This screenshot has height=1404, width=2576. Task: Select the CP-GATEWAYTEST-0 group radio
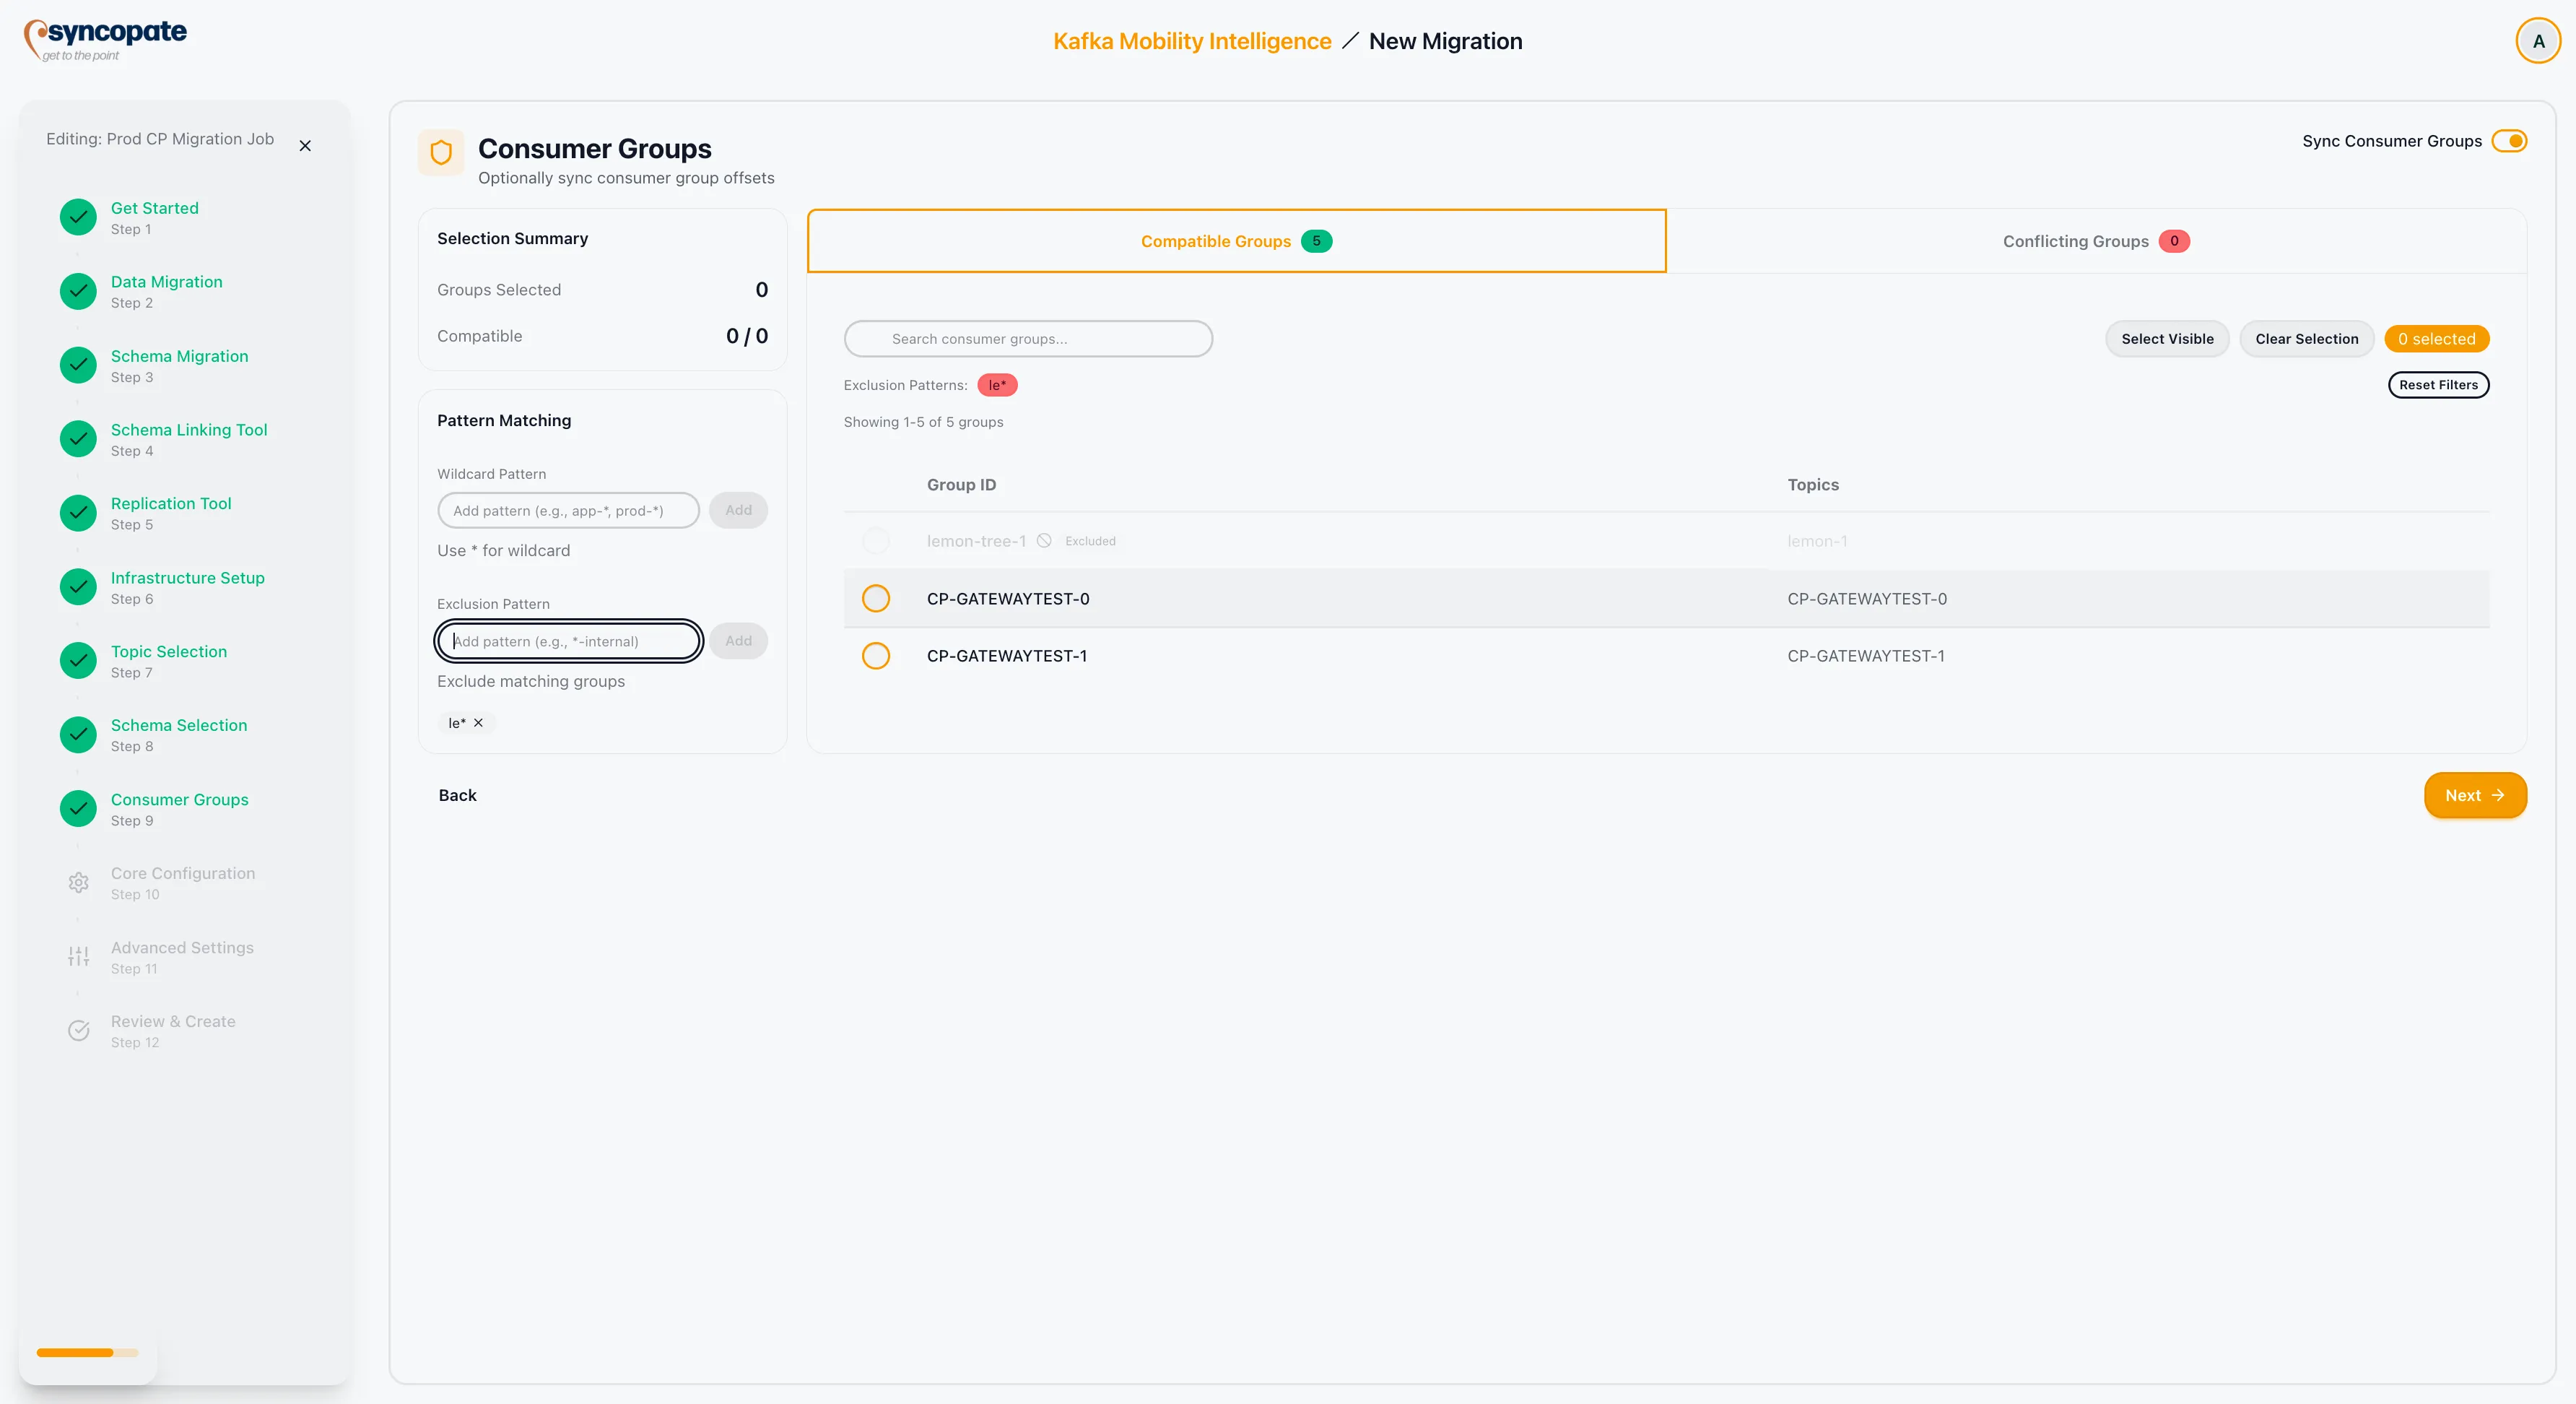[875, 598]
